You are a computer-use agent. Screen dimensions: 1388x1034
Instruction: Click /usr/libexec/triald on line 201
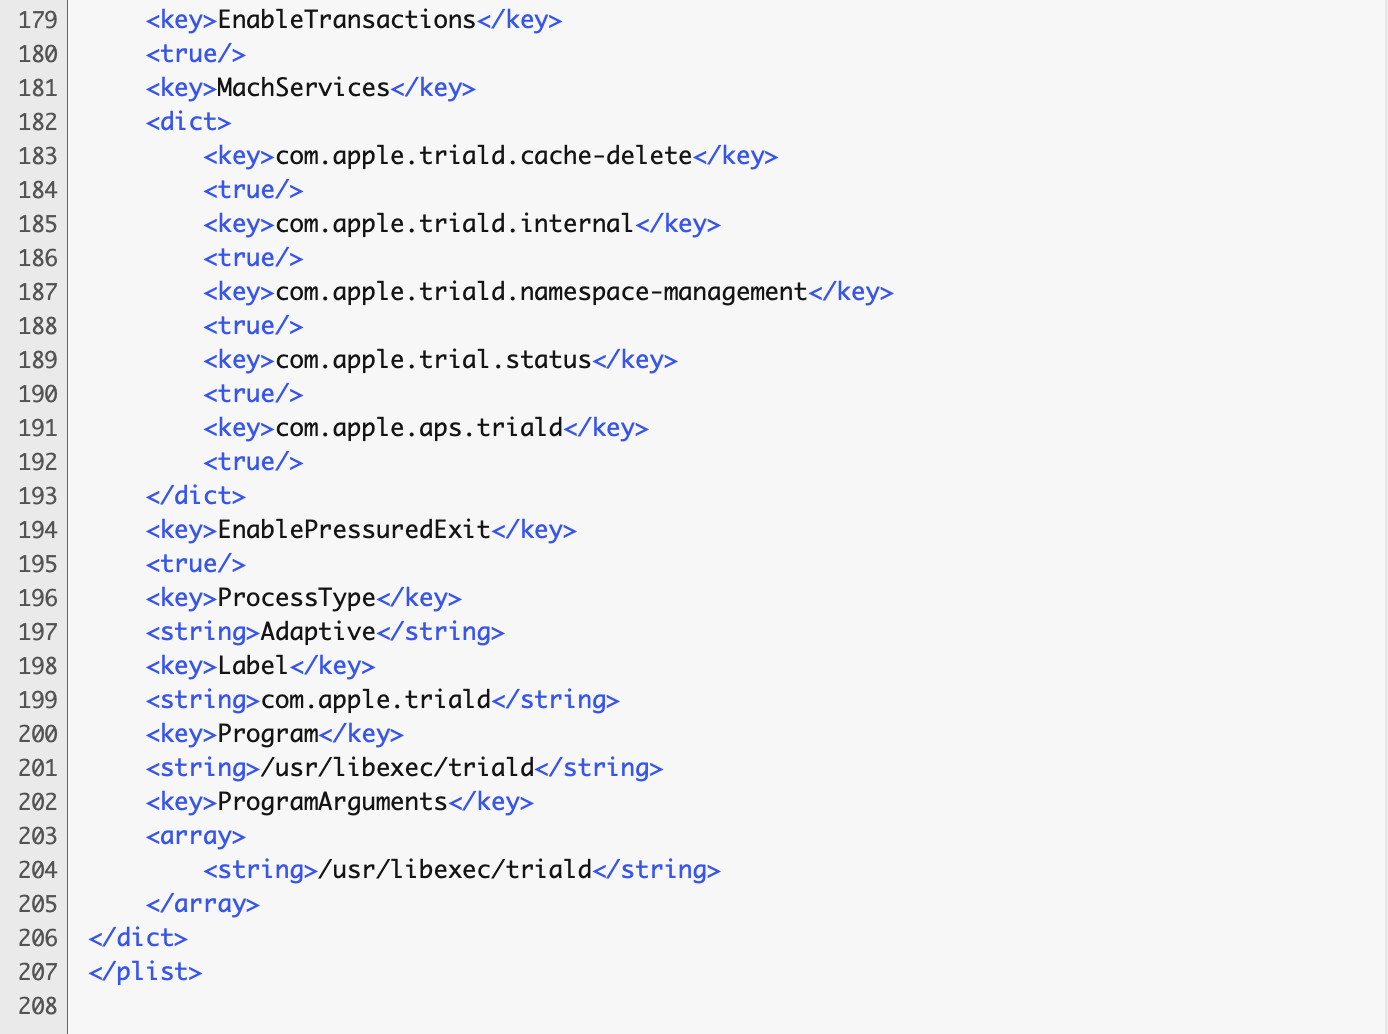(x=397, y=768)
